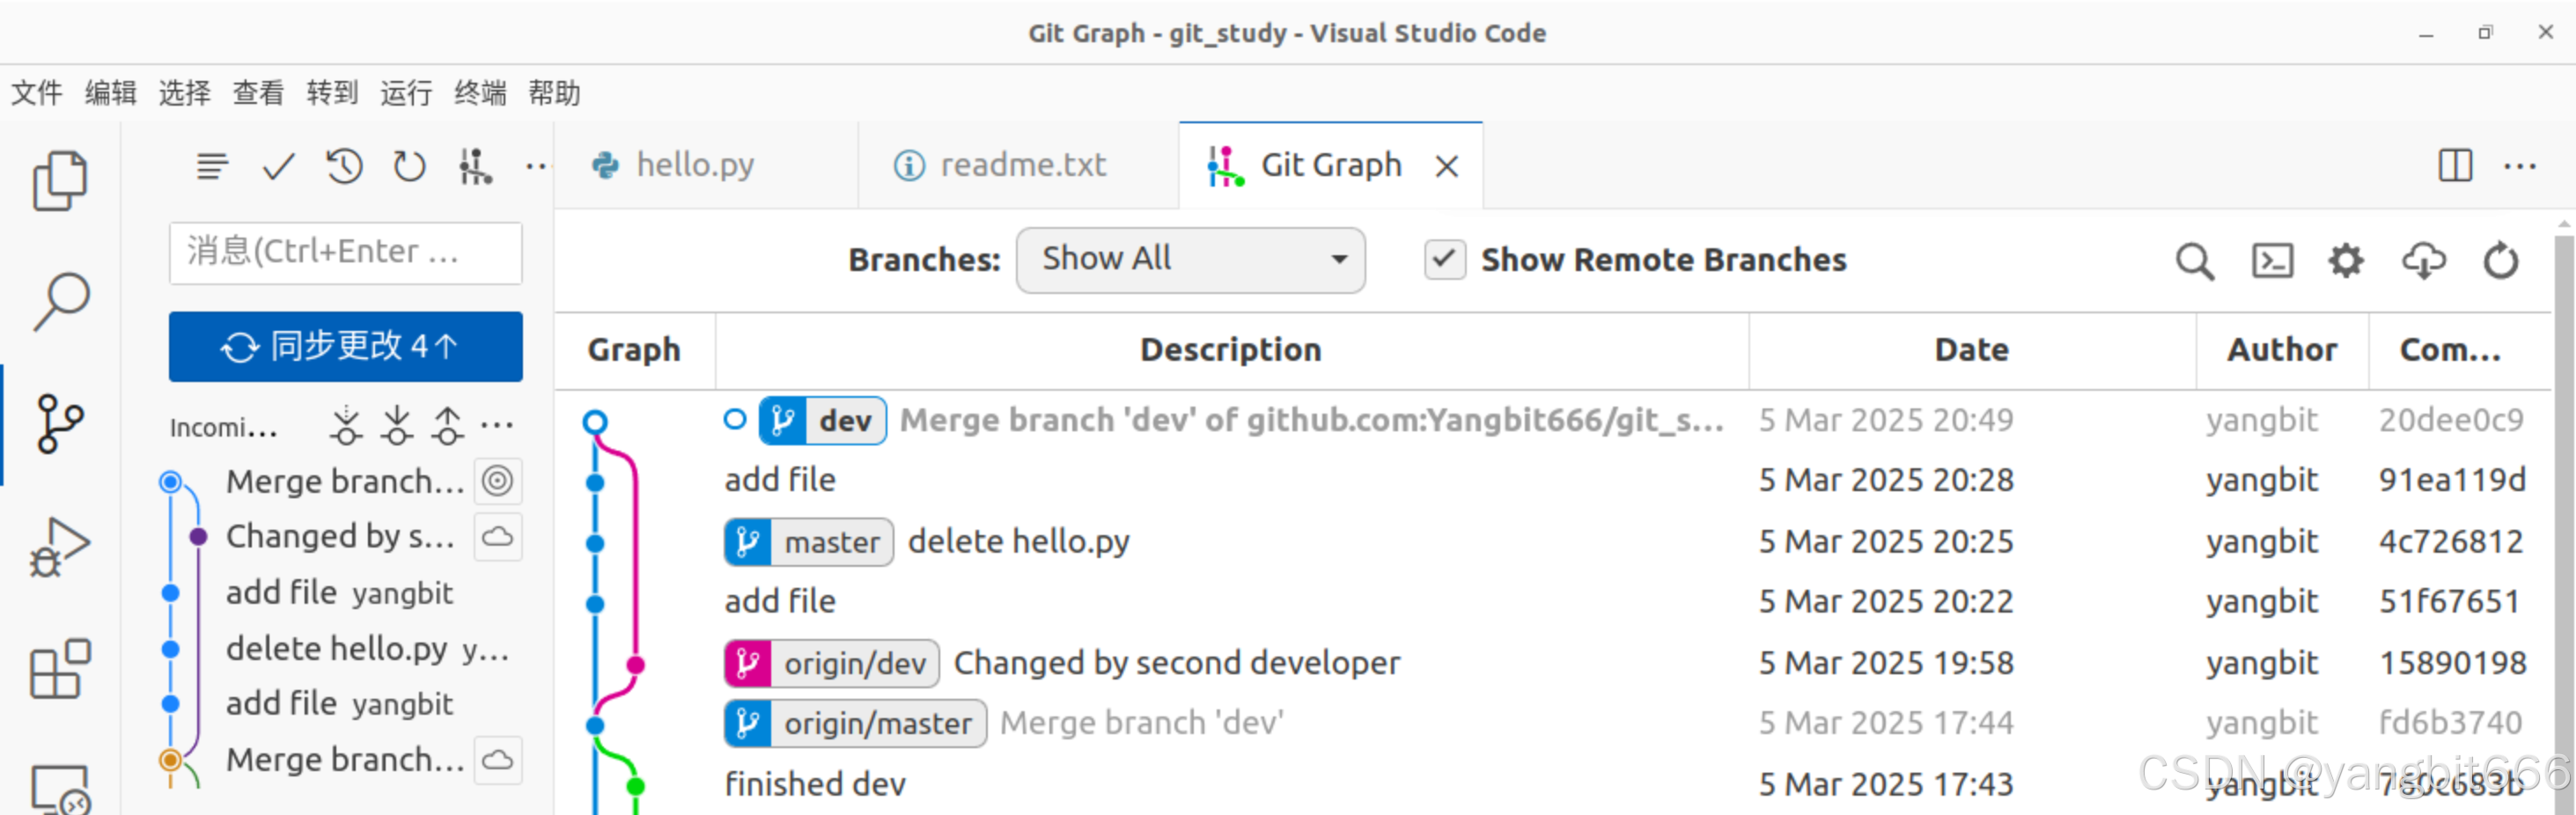The height and width of the screenshot is (815, 2576).
Task: Click Fetch from remotes cloud icon
Action: click(x=2424, y=261)
